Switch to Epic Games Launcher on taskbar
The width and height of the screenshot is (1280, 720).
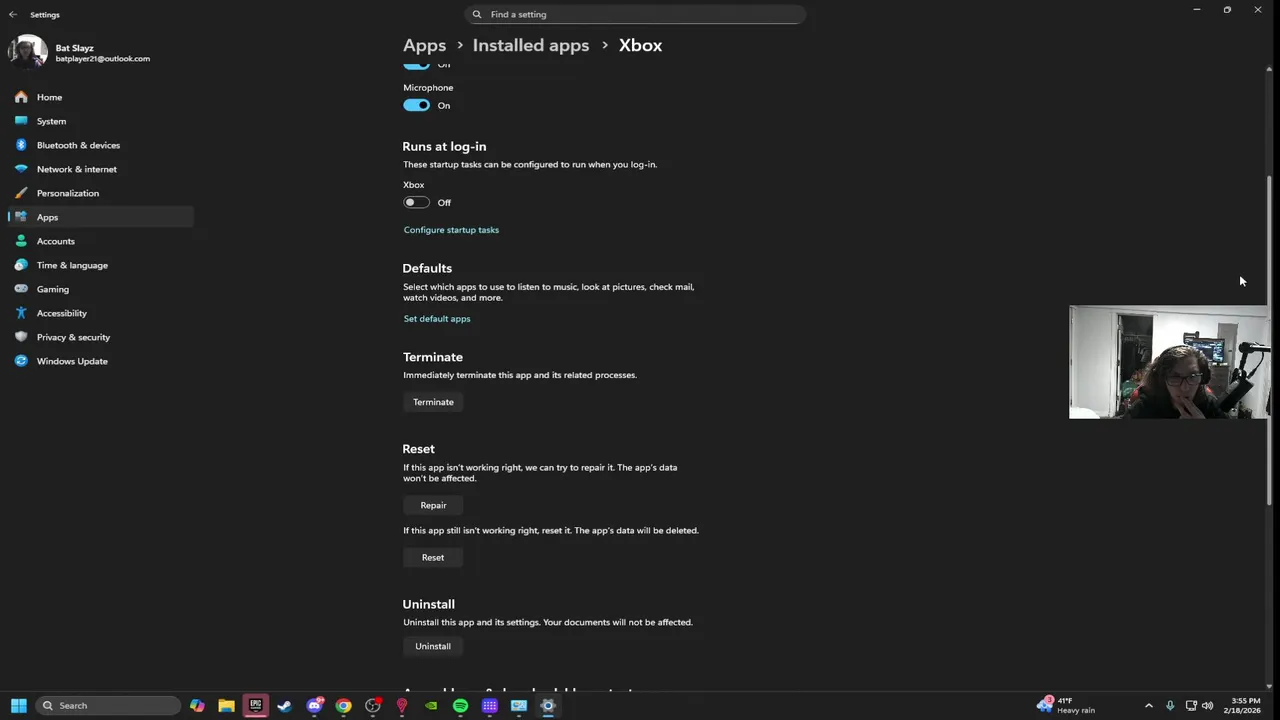tap(256, 705)
